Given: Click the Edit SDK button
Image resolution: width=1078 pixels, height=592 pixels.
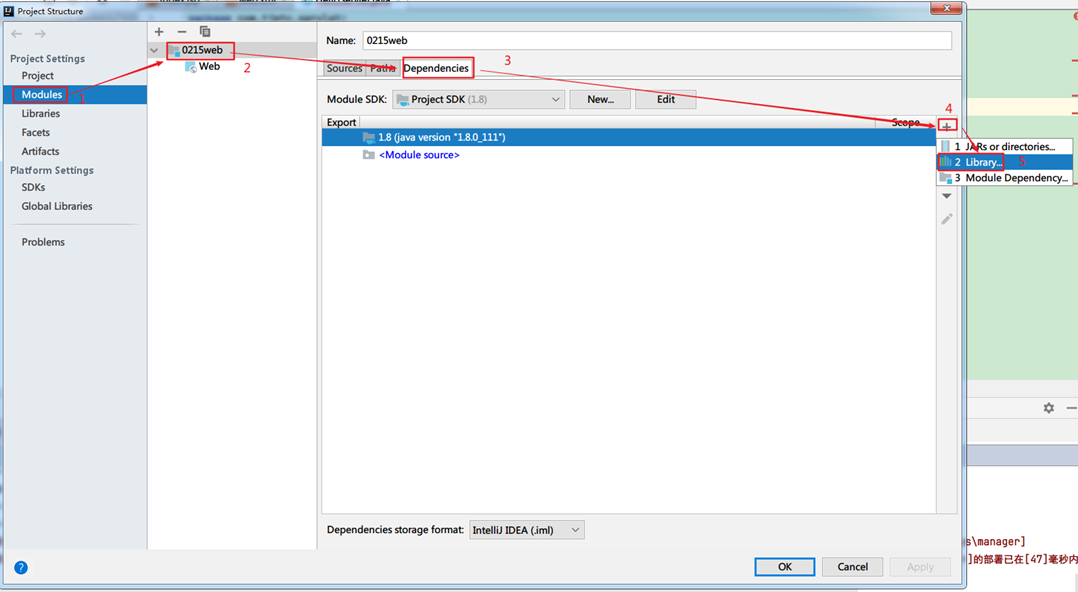Looking at the screenshot, I should (x=666, y=100).
